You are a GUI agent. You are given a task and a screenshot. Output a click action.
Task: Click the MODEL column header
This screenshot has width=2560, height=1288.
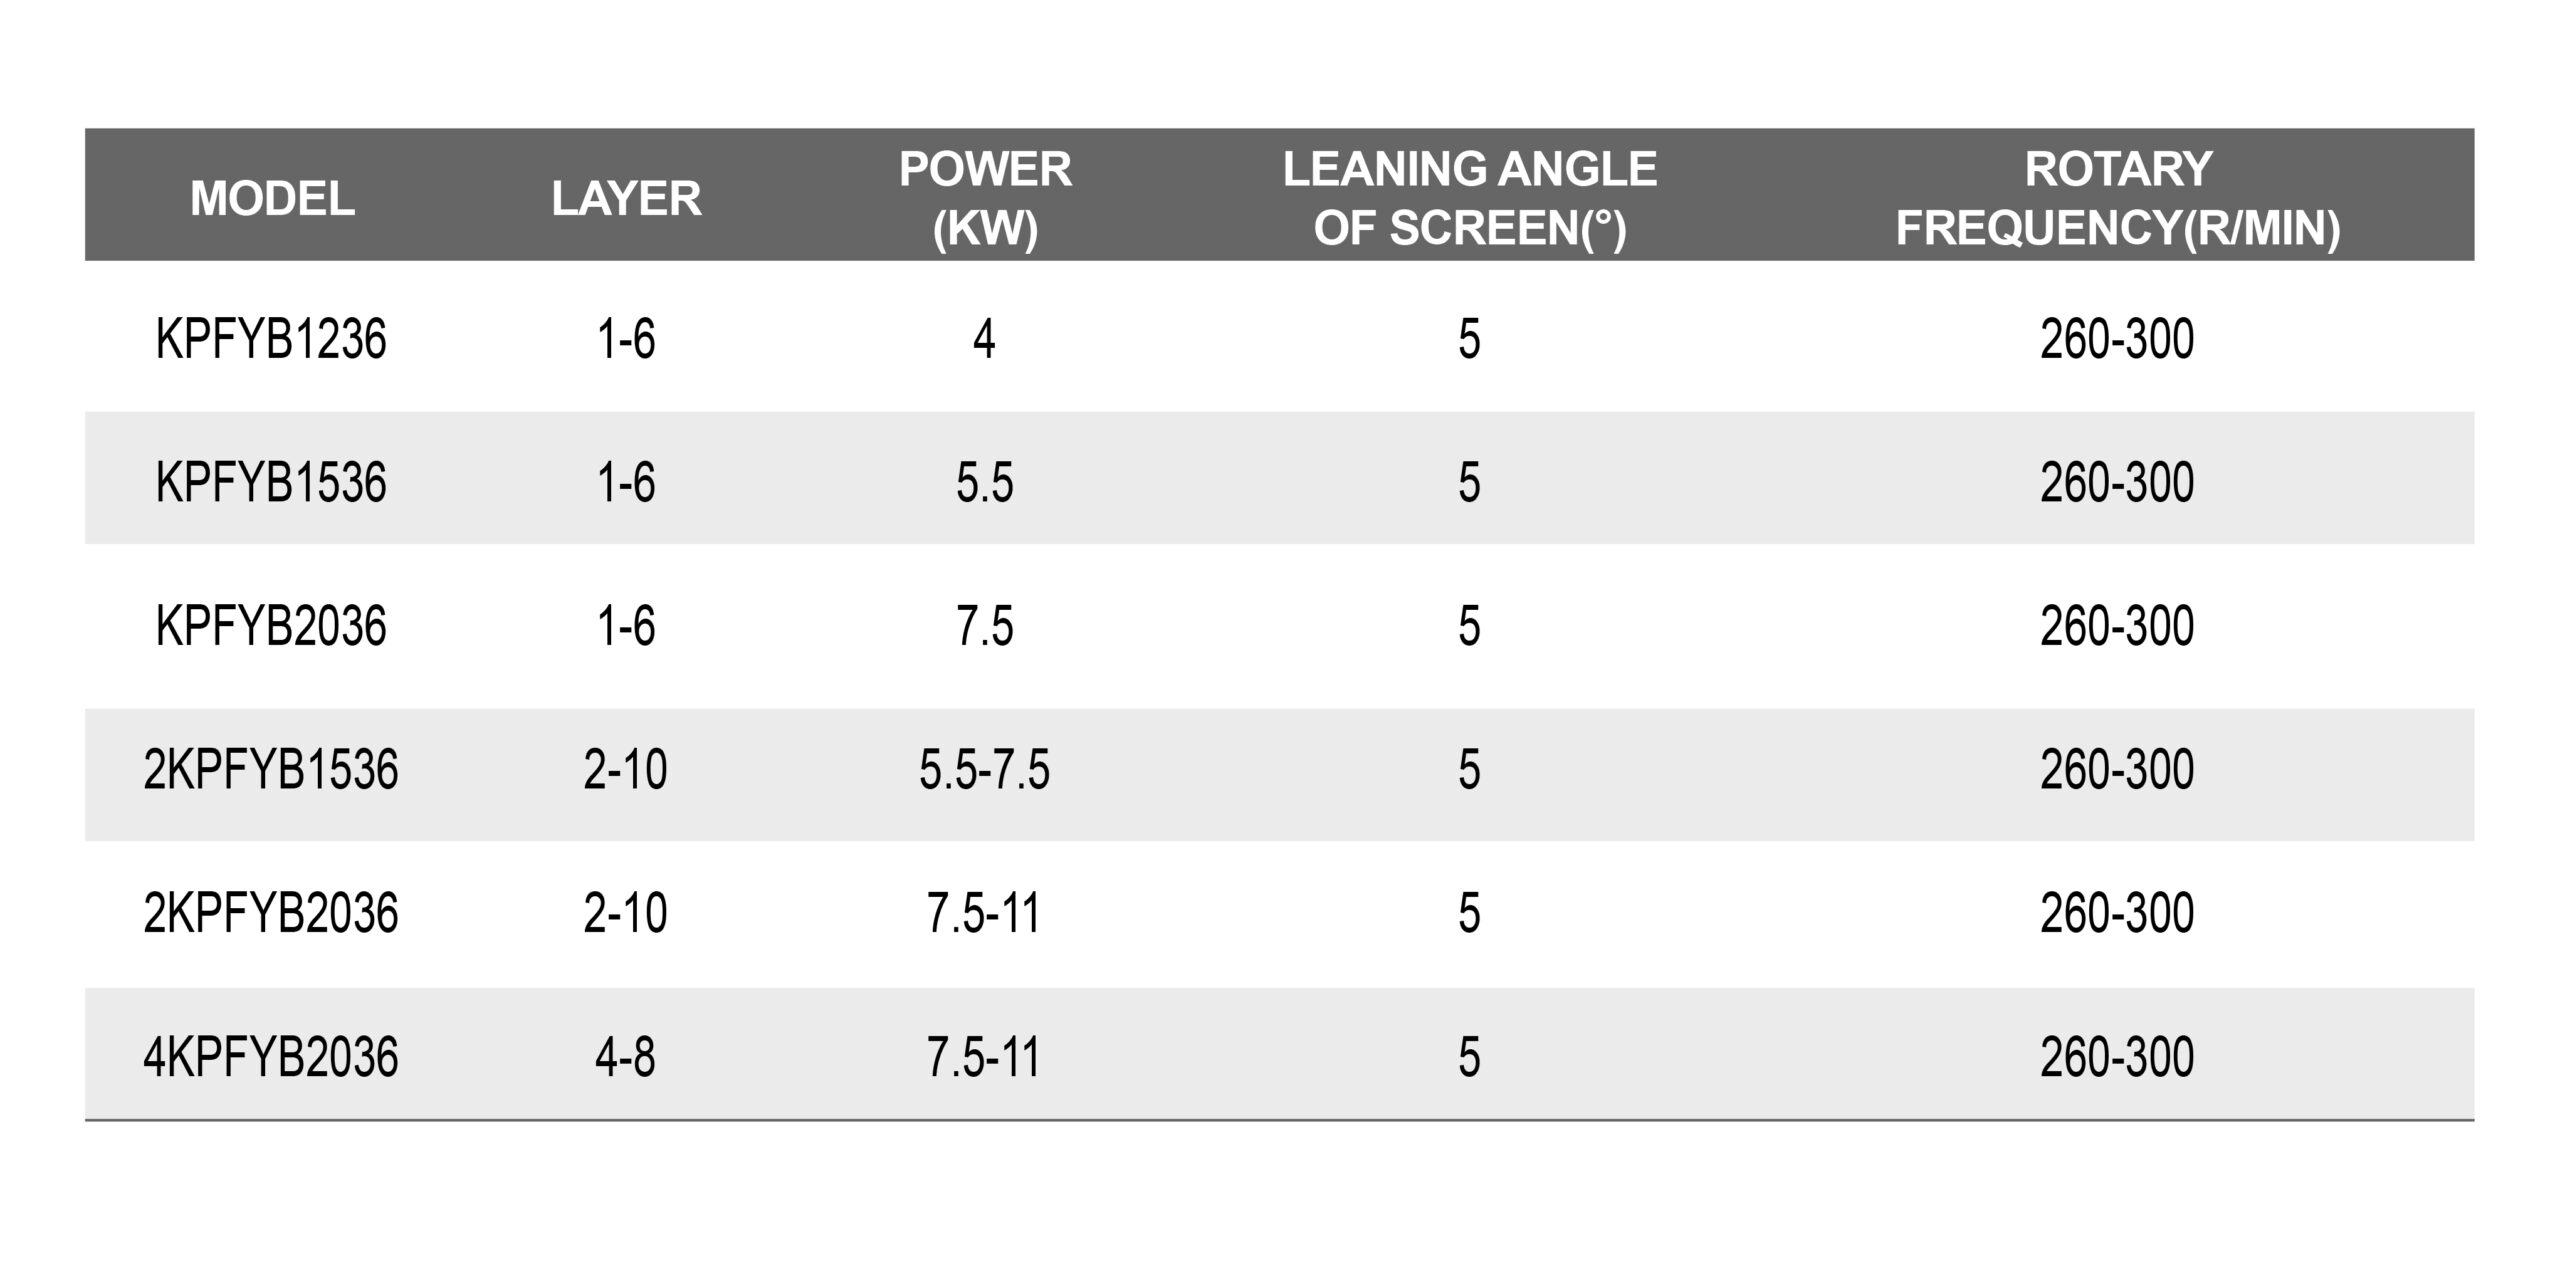click(x=272, y=198)
